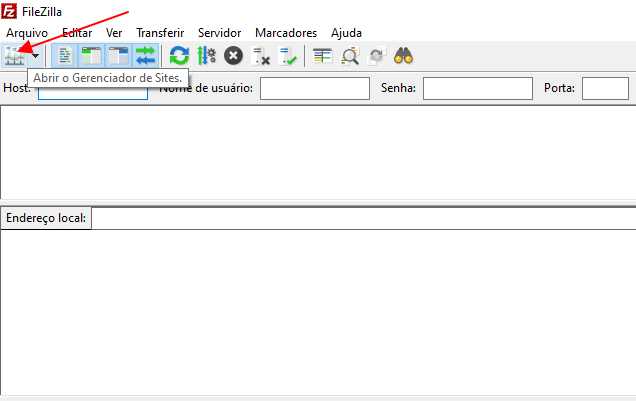
Task: Reconnect to the last used server
Action: (287, 56)
